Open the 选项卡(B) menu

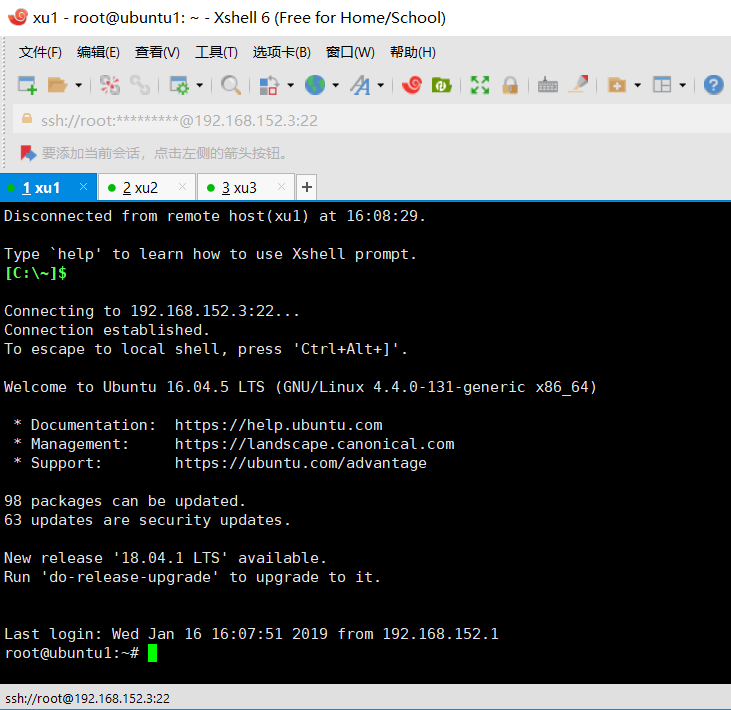click(282, 52)
